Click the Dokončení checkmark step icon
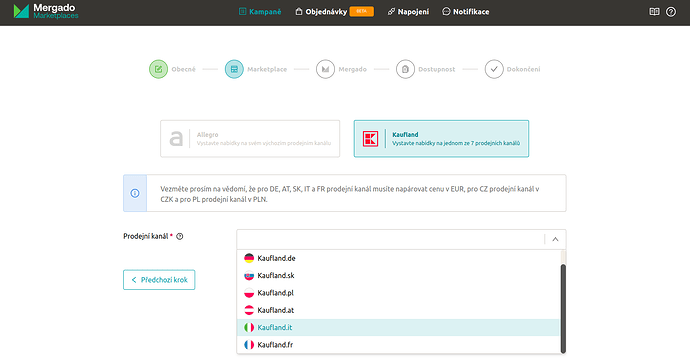This screenshot has width=690, height=362. (494, 69)
